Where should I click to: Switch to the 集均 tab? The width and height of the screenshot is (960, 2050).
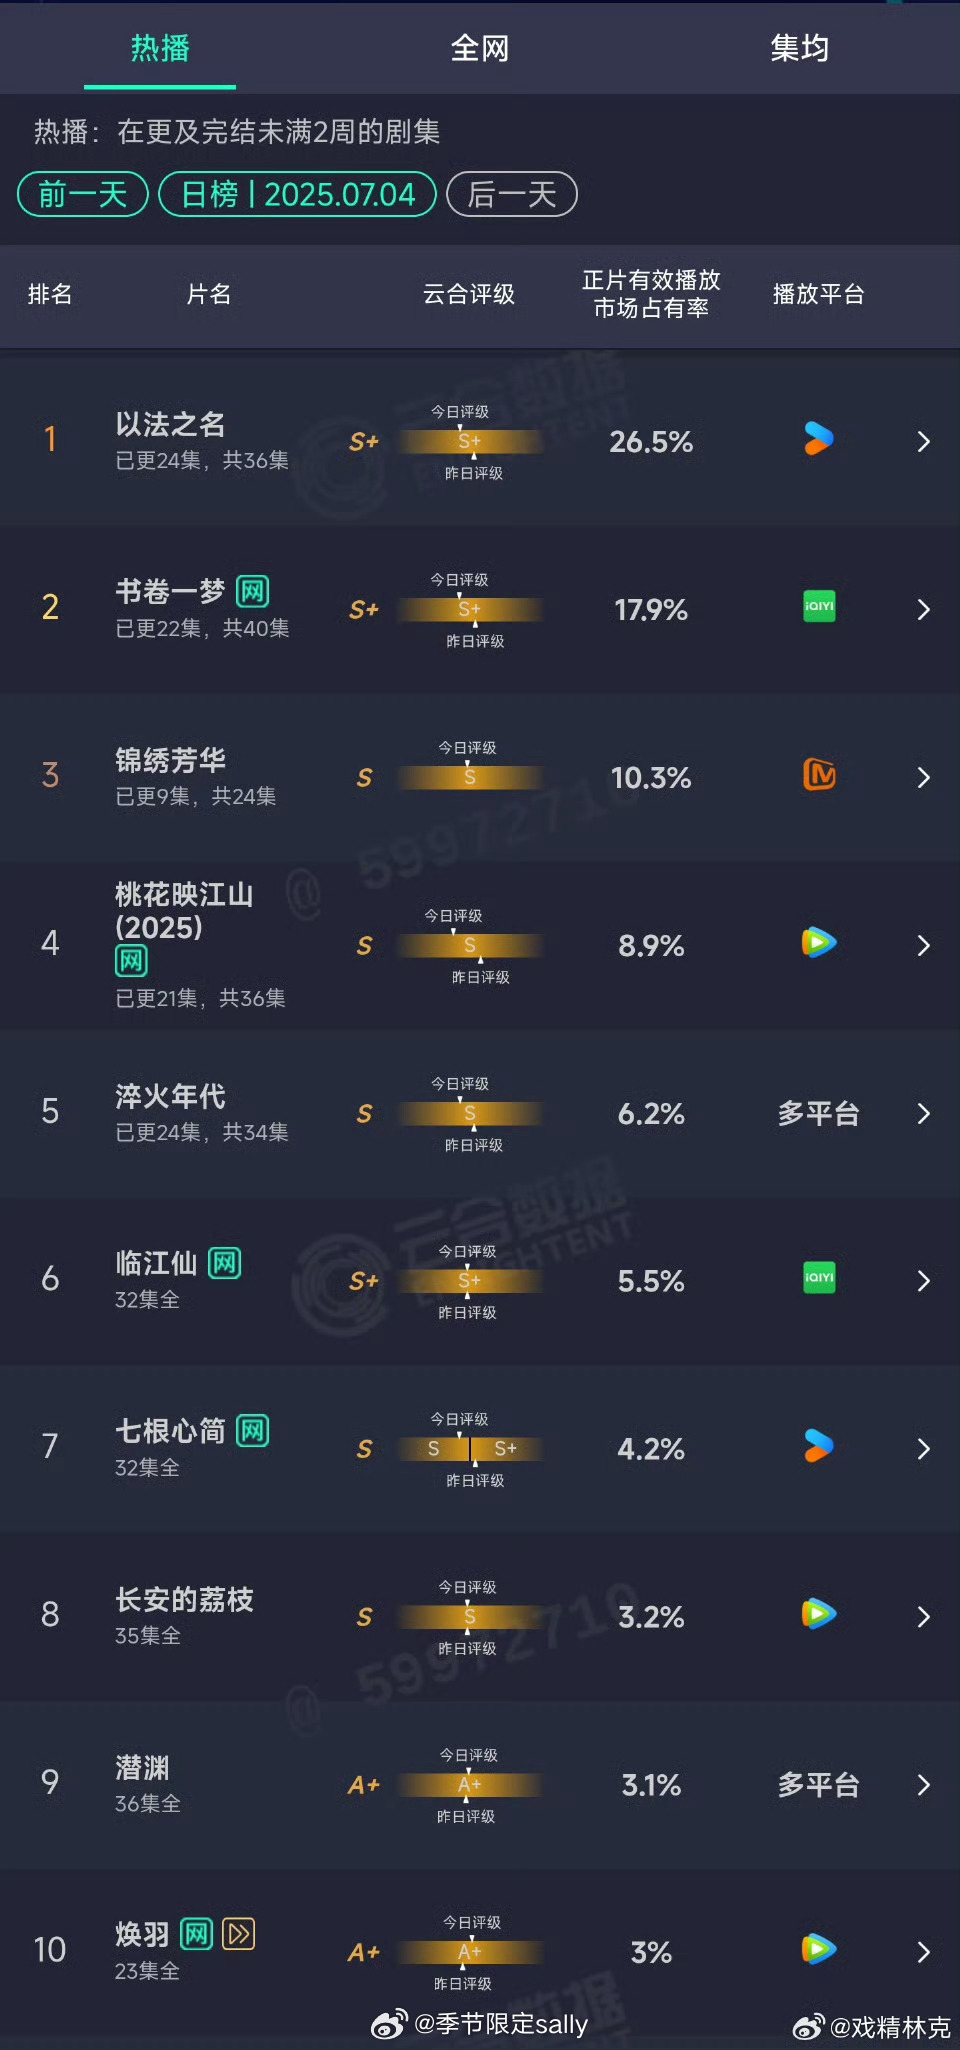tap(800, 48)
